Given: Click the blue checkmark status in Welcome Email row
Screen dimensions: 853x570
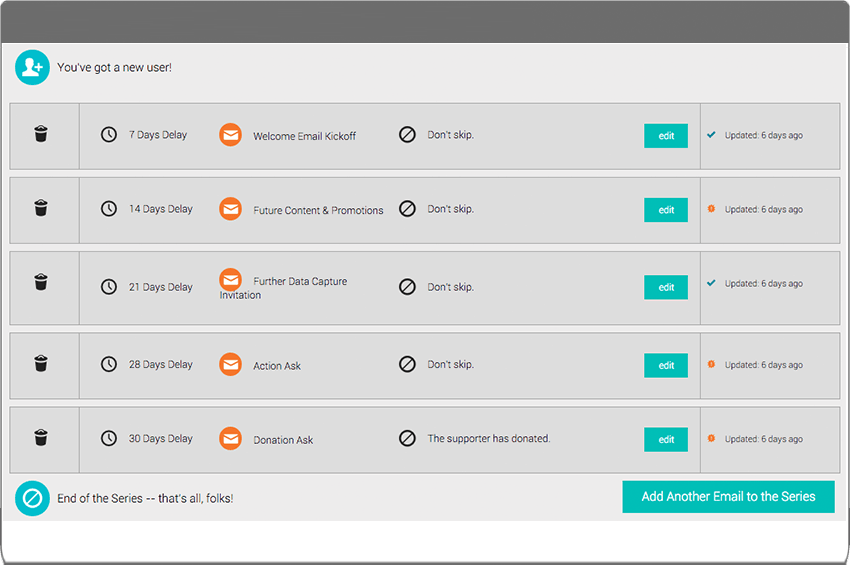Looking at the screenshot, I should [x=711, y=134].
